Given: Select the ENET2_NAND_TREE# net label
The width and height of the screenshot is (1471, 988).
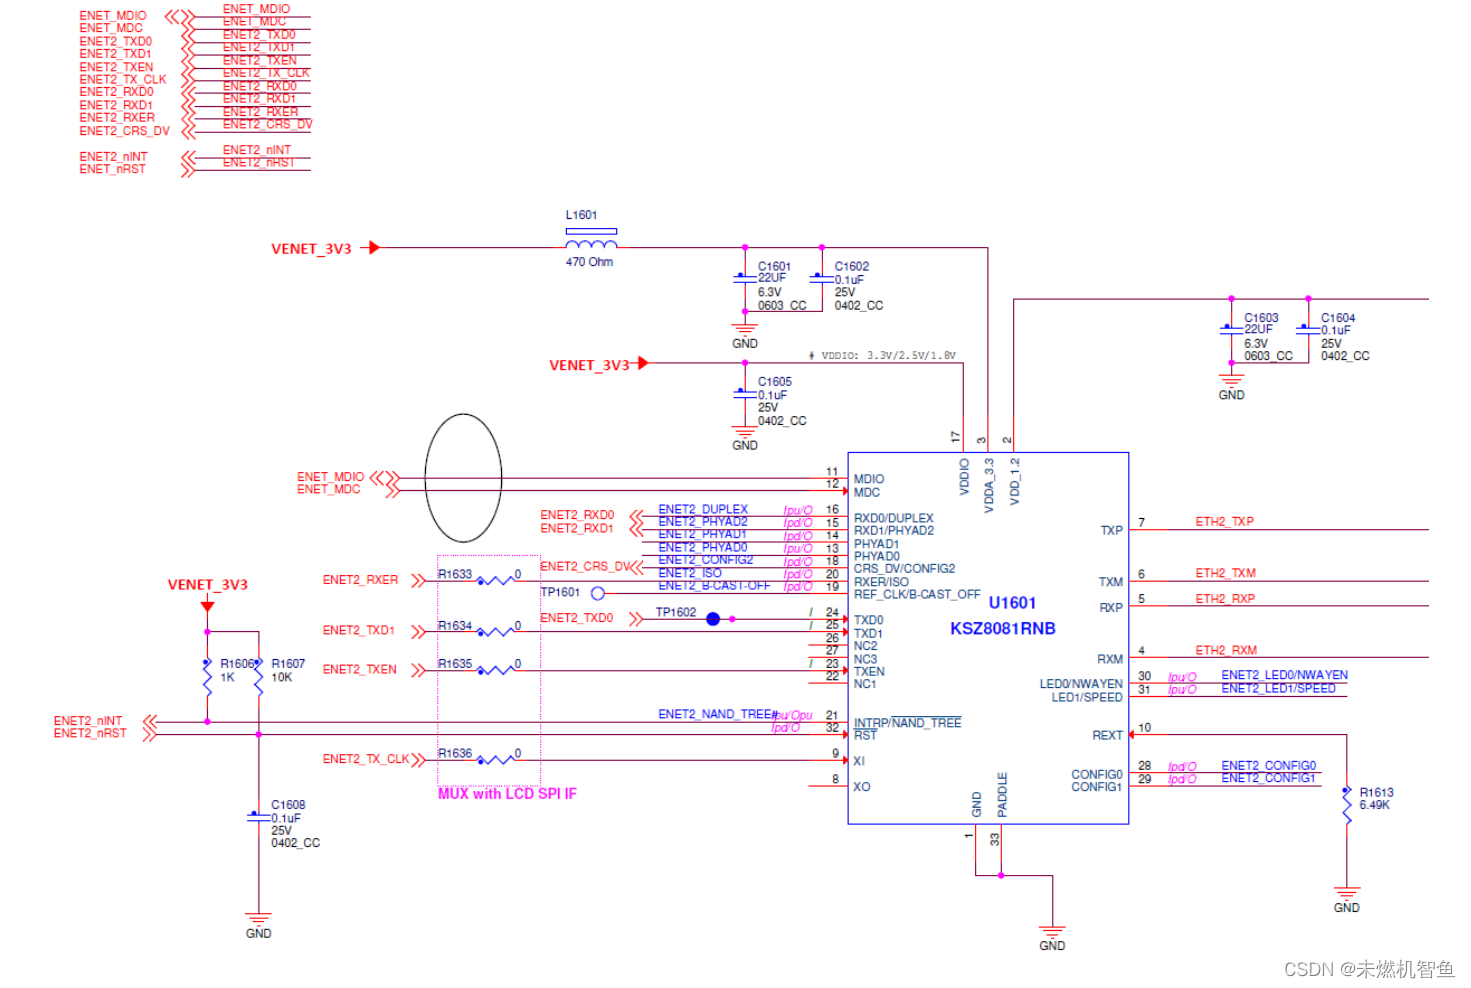Looking at the screenshot, I should (718, 714).
